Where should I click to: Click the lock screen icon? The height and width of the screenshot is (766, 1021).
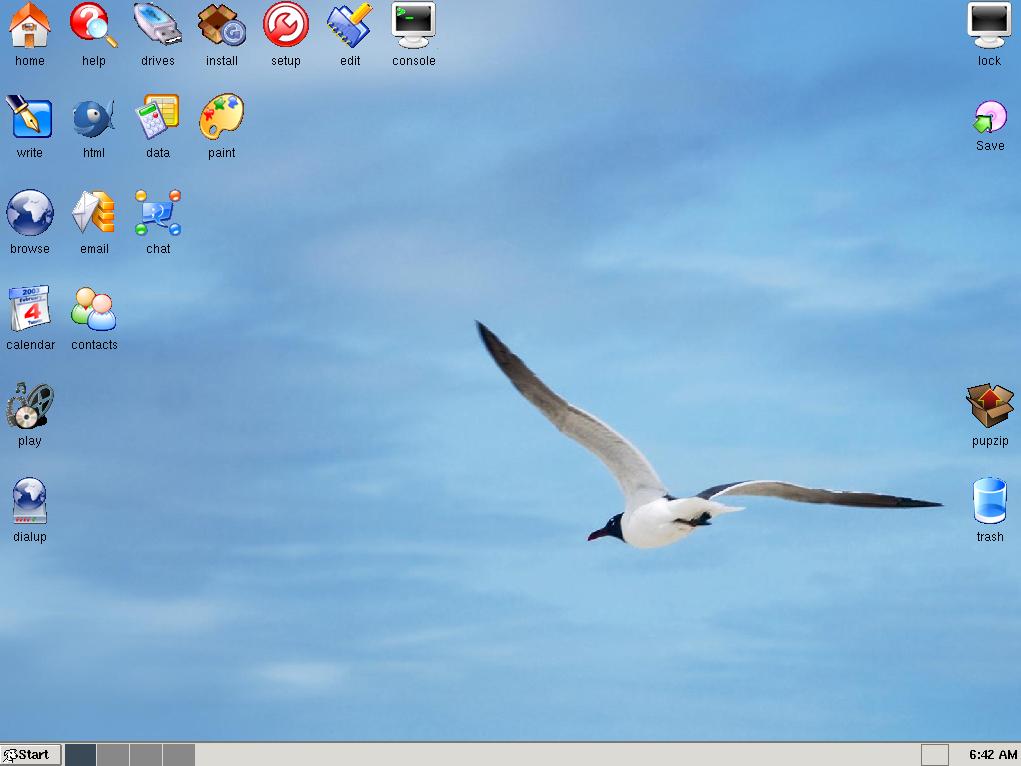pyautogui.click(x=989, y=25)
